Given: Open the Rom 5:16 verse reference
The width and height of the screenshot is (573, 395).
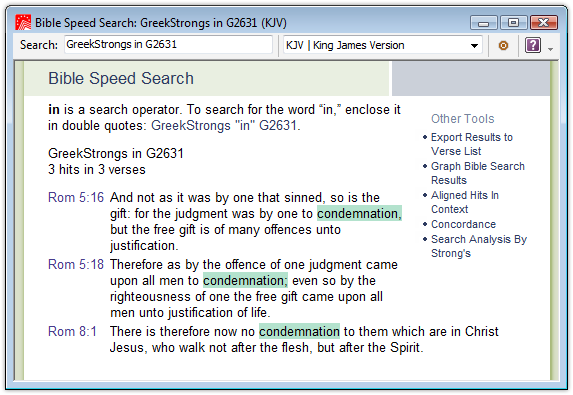Looking at the screenshot, I should tap(76, 197).
